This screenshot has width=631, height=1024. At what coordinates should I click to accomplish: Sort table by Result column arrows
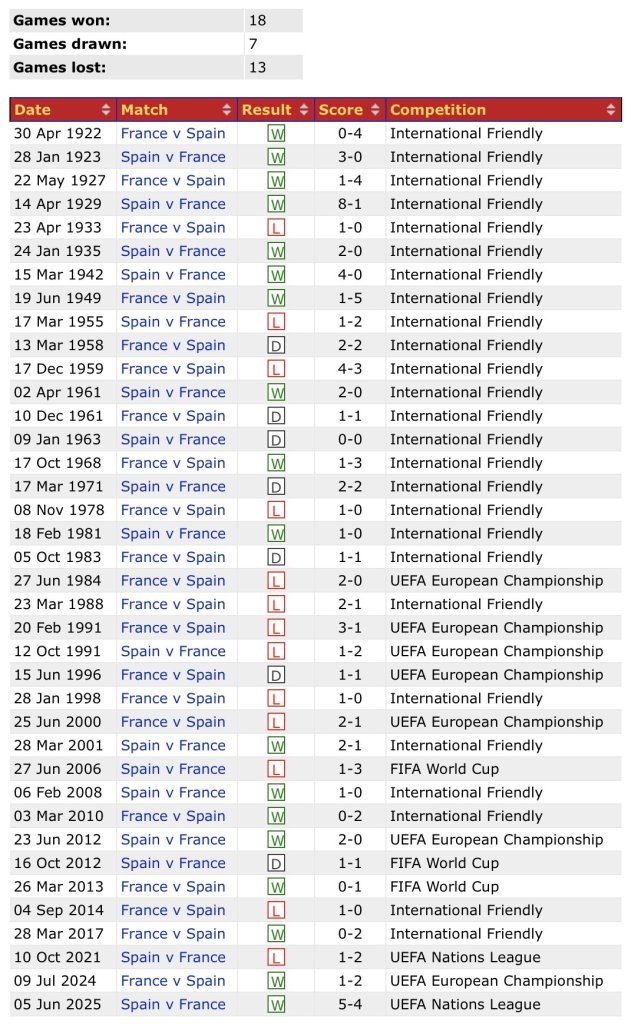[x=304, y=110]
